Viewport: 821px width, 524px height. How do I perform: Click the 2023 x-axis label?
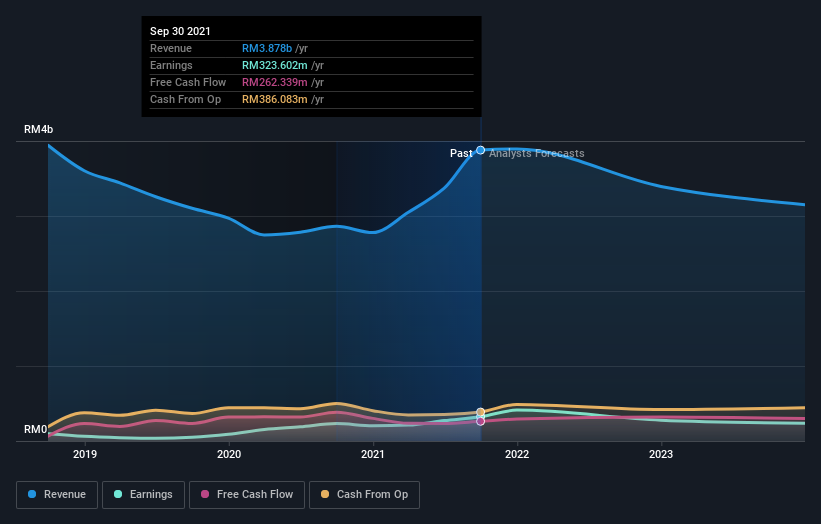[x=661, y=454]
